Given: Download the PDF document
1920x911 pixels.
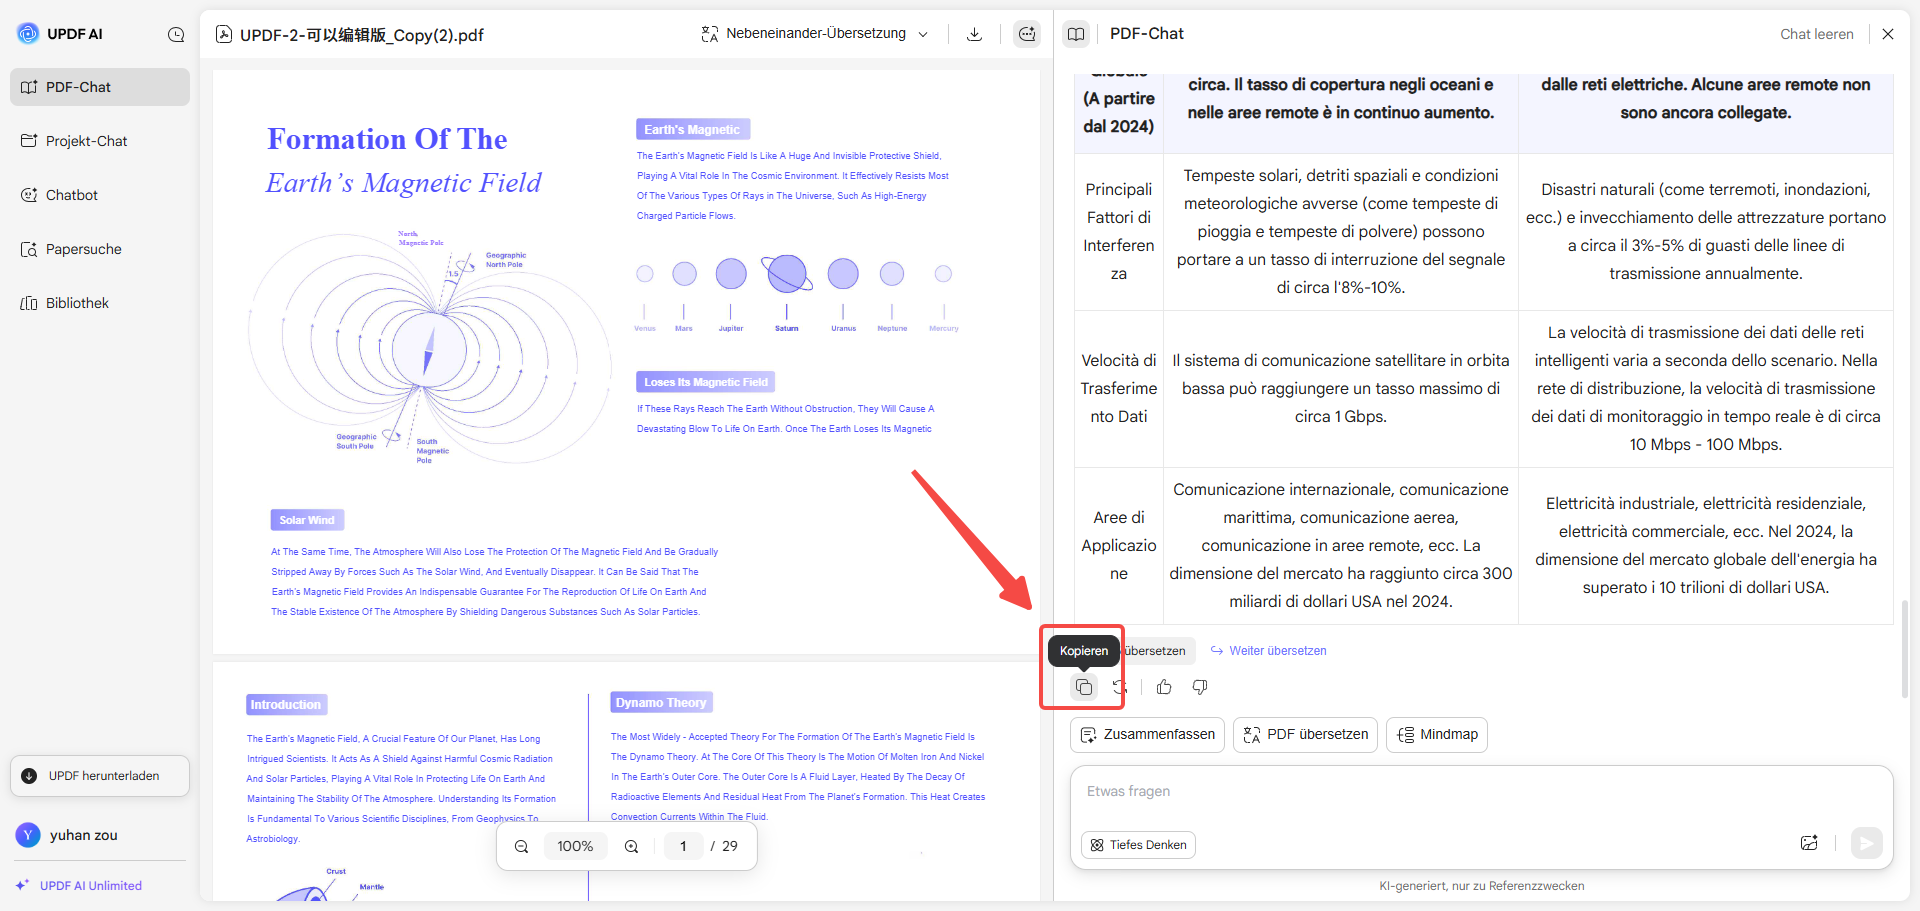Looking at the screenshot, I should (974, 34).
